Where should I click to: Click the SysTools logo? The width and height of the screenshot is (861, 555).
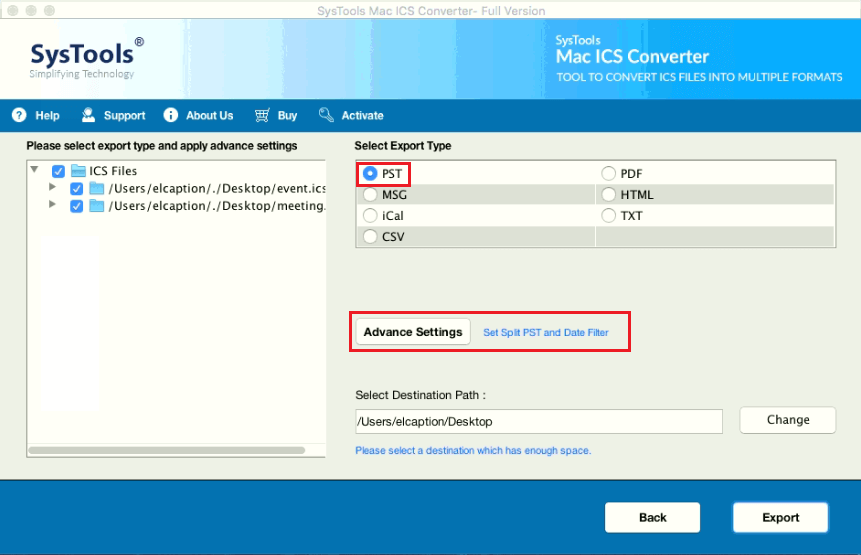[x=86, y=58]
